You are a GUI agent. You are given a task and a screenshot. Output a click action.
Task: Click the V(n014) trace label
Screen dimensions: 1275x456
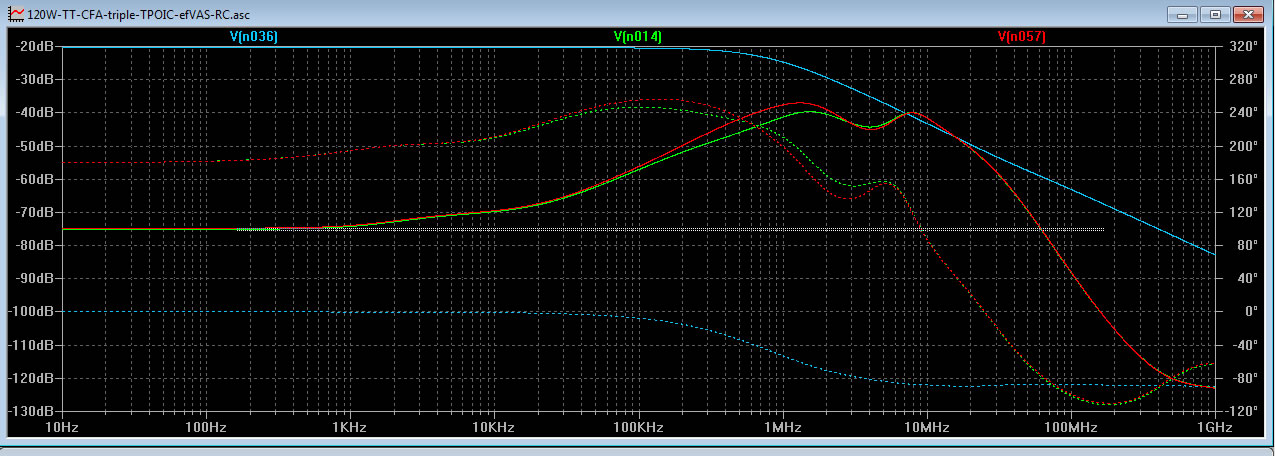[637, 36]
